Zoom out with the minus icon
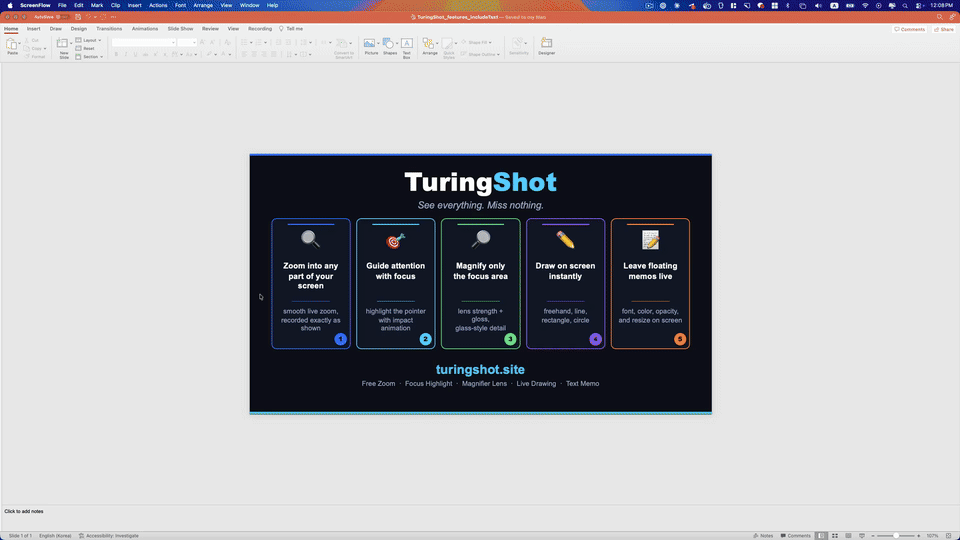 point(873,536)
